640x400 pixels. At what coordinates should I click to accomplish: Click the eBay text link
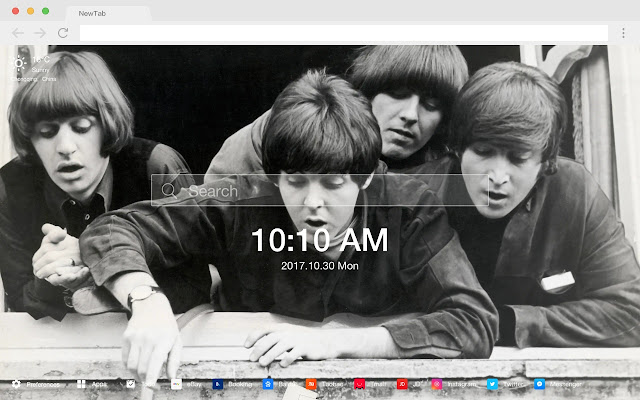194,384
